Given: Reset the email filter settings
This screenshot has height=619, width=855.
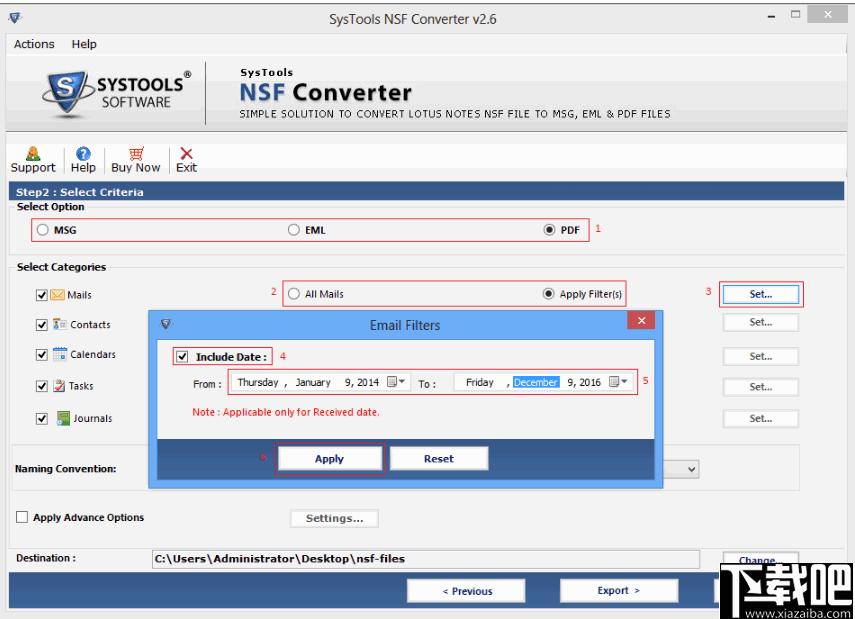Looking at the screenshot, I should (x=438, y=459).
